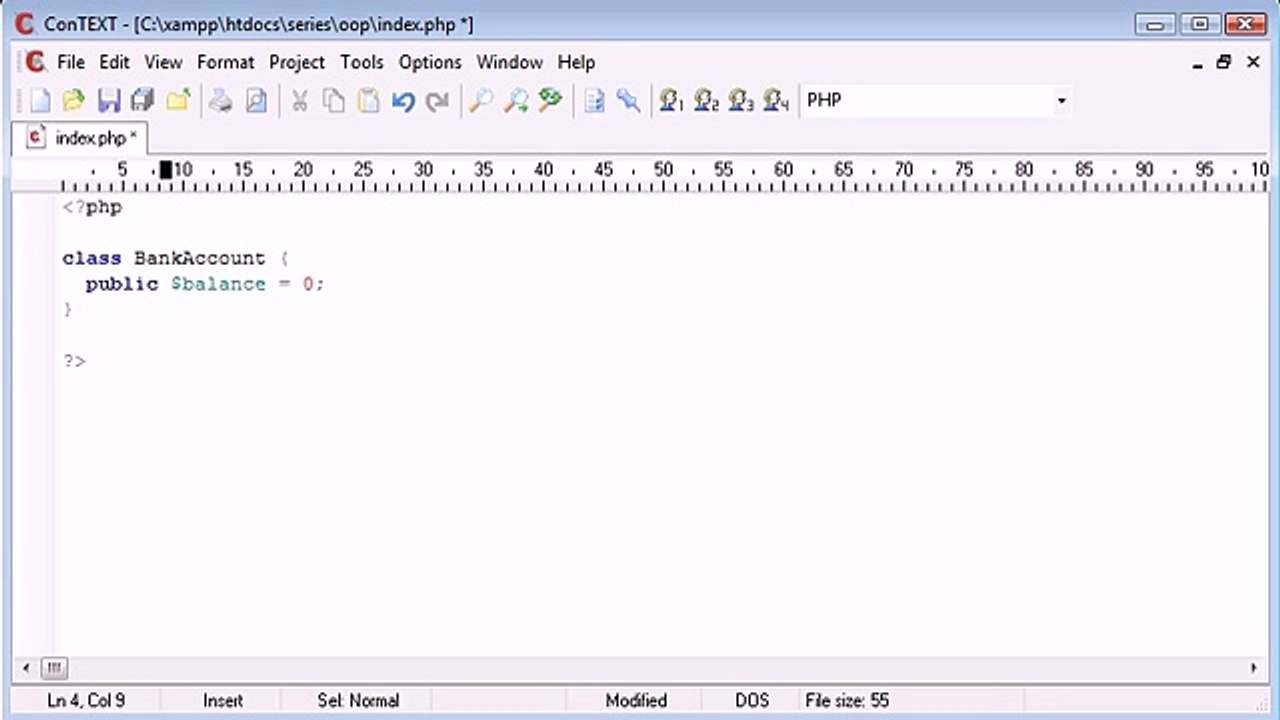Click the horizontal scrollbar left arrow
Screen dimensions: 1280x720
coord(26,668)
